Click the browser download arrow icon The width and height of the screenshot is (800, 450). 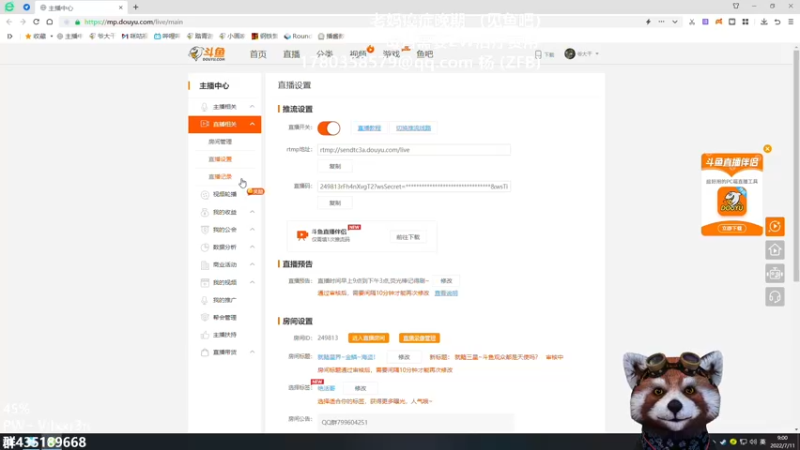click(764, 22)
